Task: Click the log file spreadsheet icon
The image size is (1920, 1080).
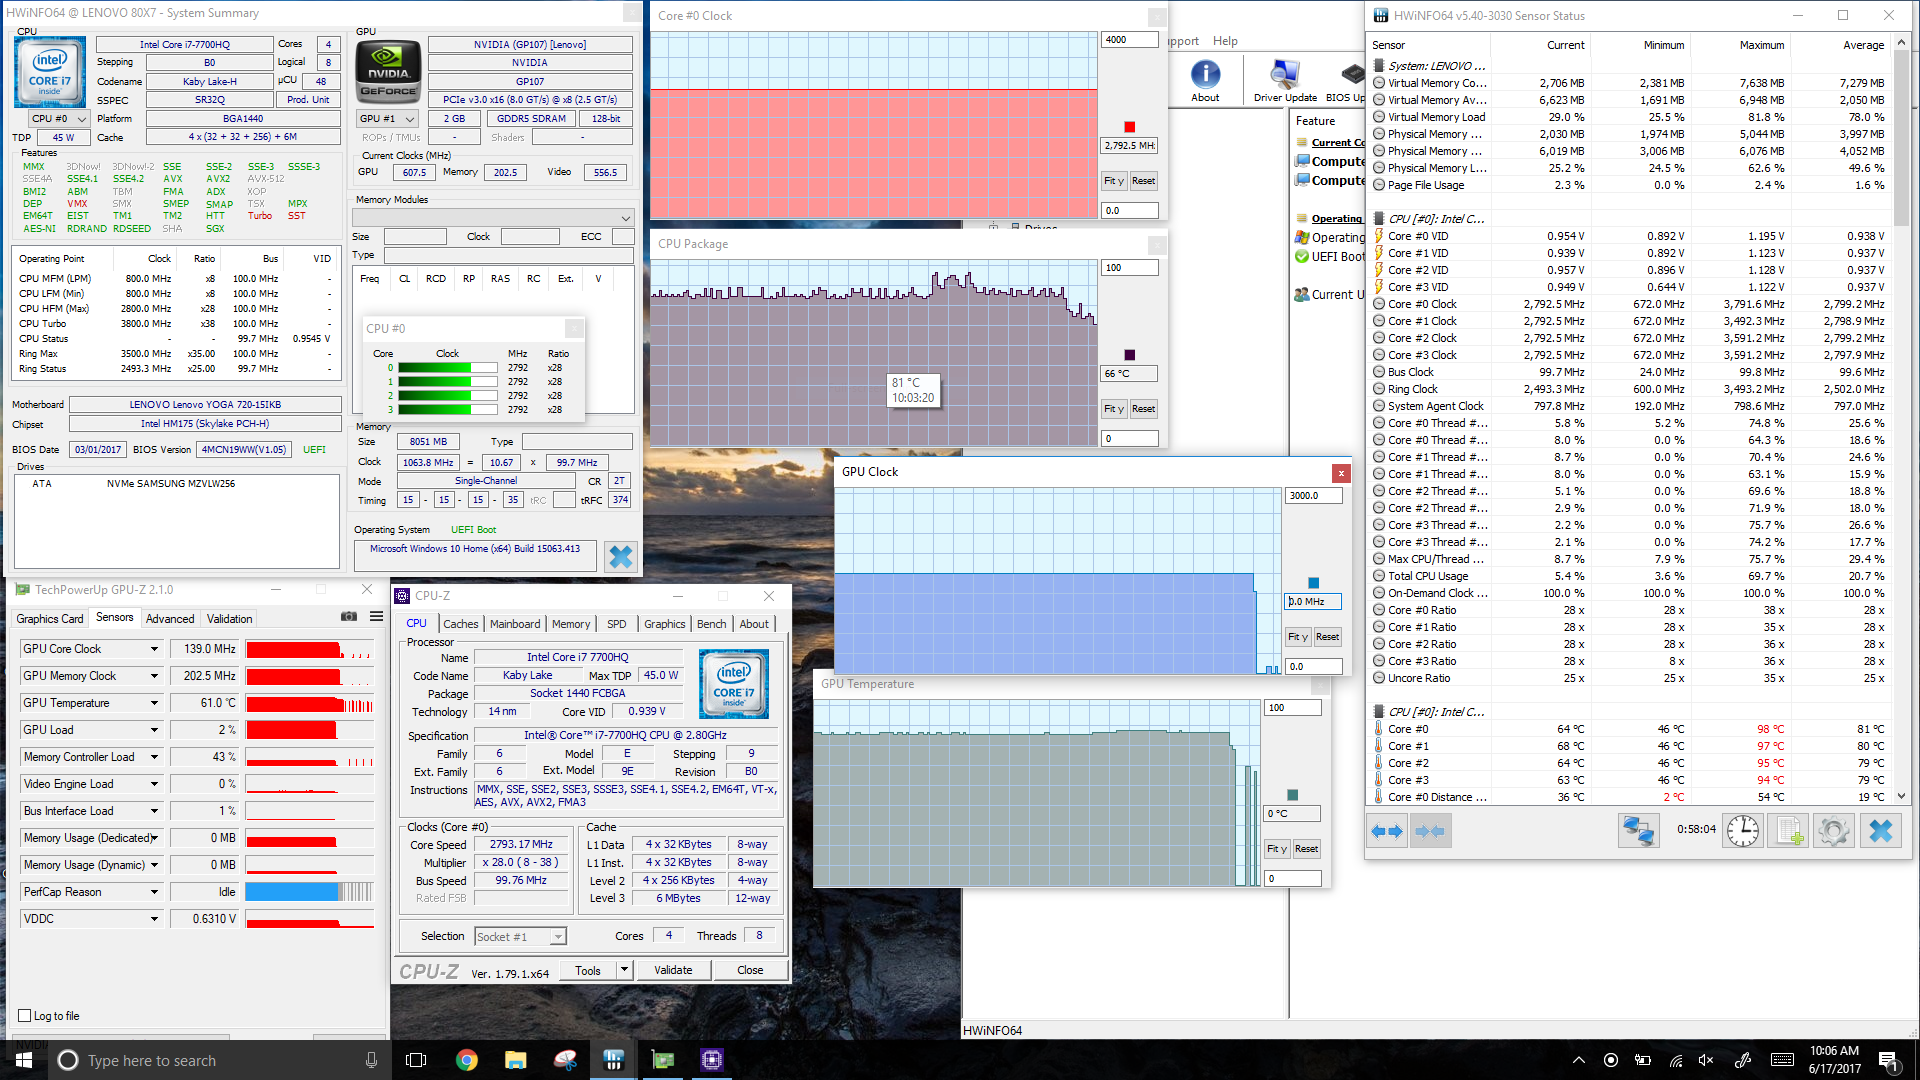Action: point(1788,831)
